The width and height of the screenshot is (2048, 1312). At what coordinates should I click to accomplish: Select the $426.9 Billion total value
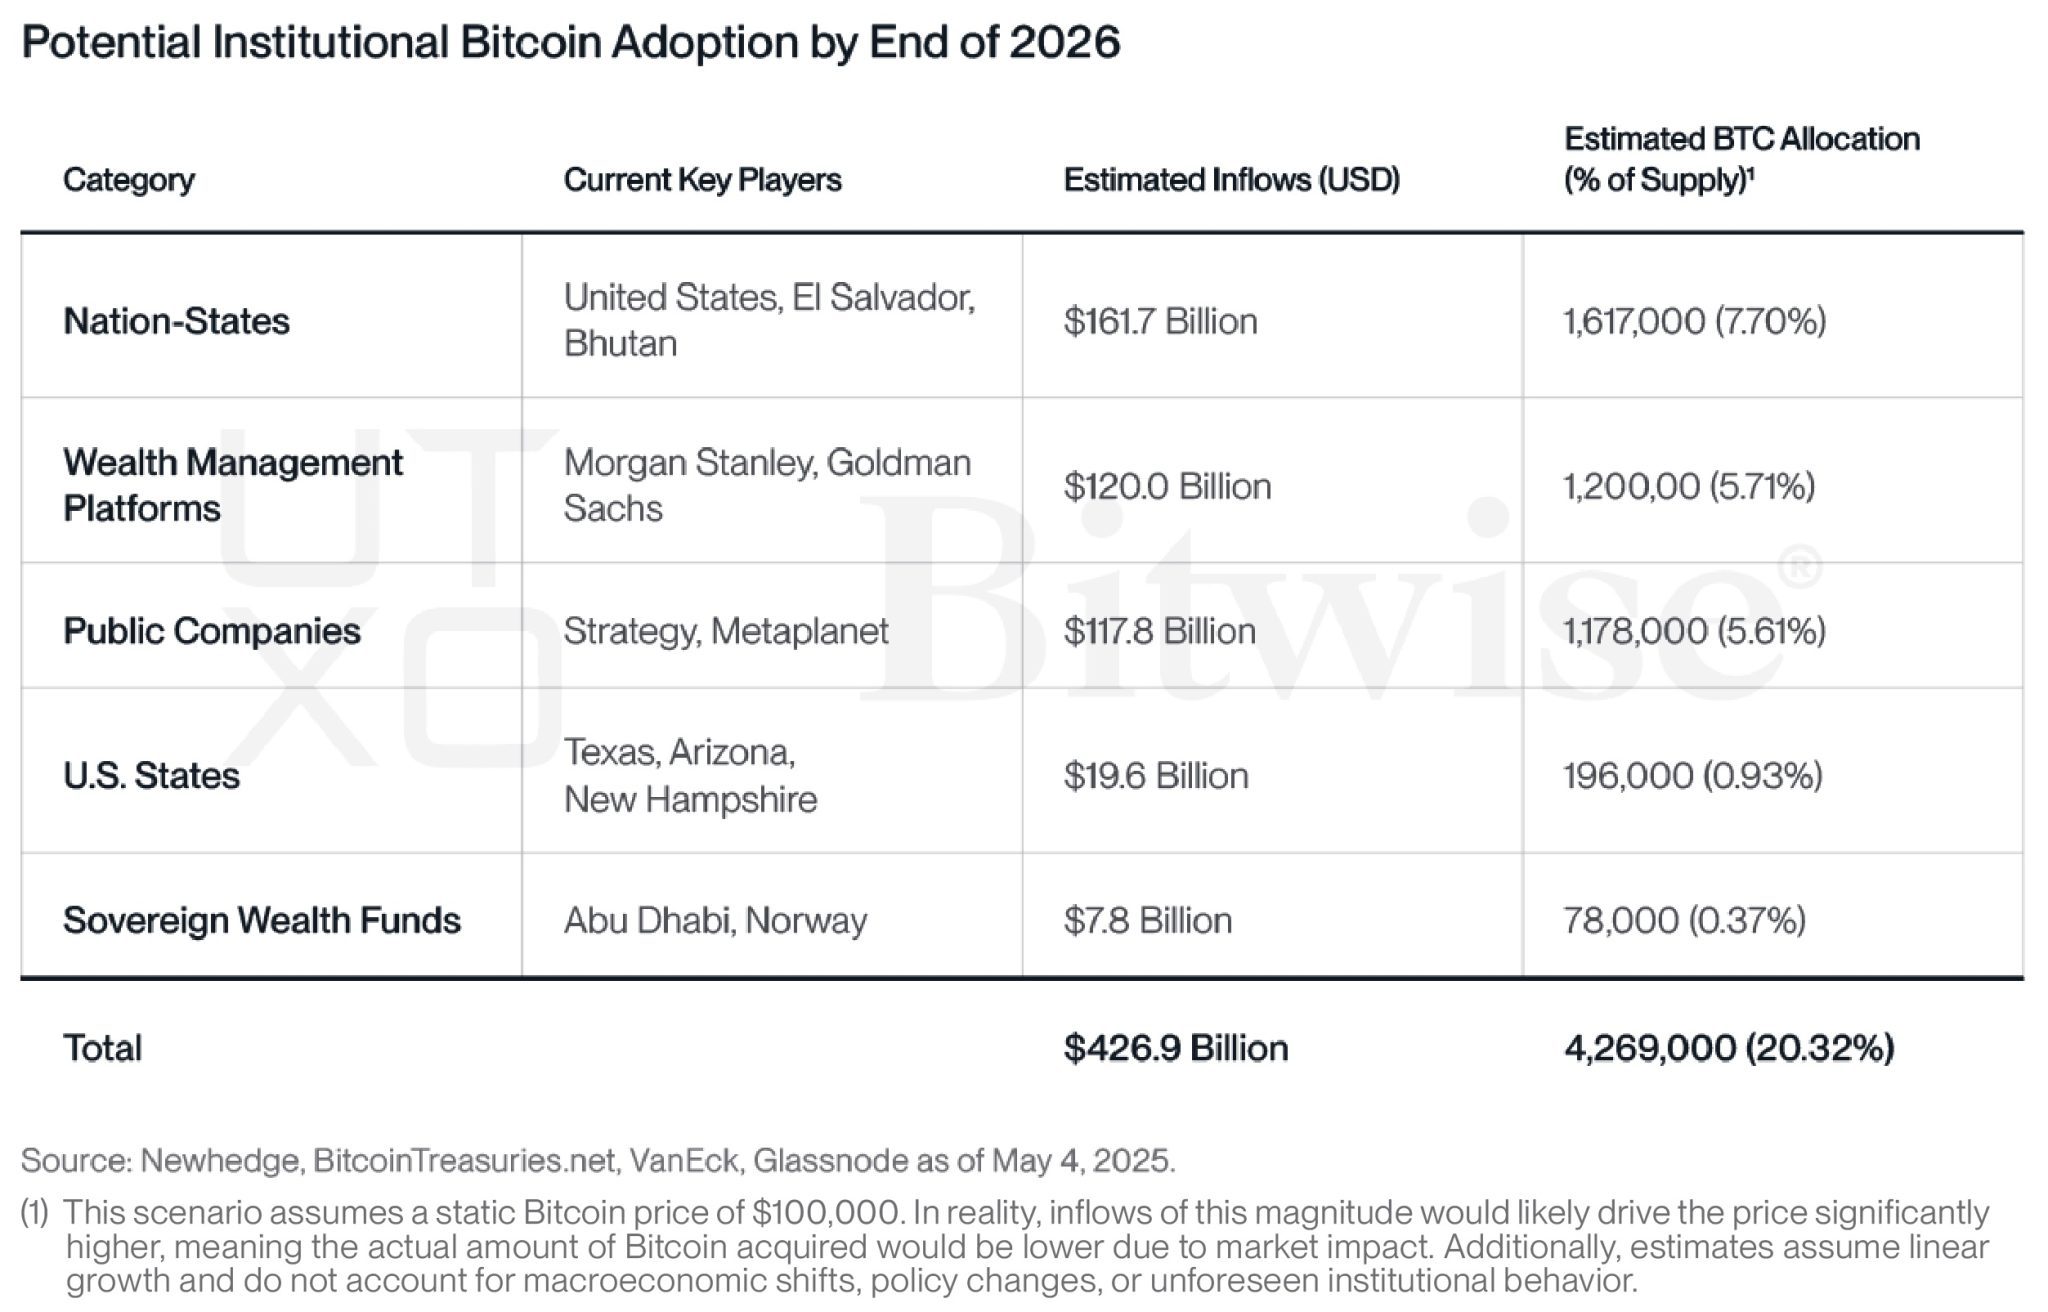(1176, 1048)
